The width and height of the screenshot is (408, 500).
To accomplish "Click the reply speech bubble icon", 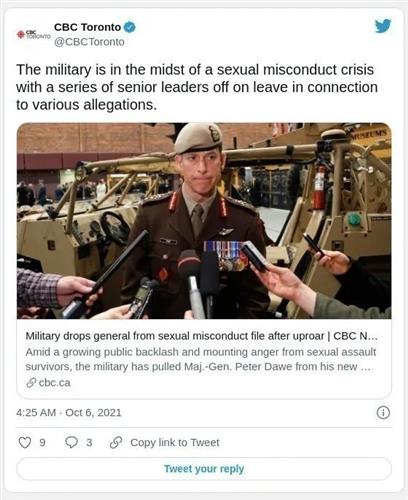I will pyautogui.click(x=71, y=443).
